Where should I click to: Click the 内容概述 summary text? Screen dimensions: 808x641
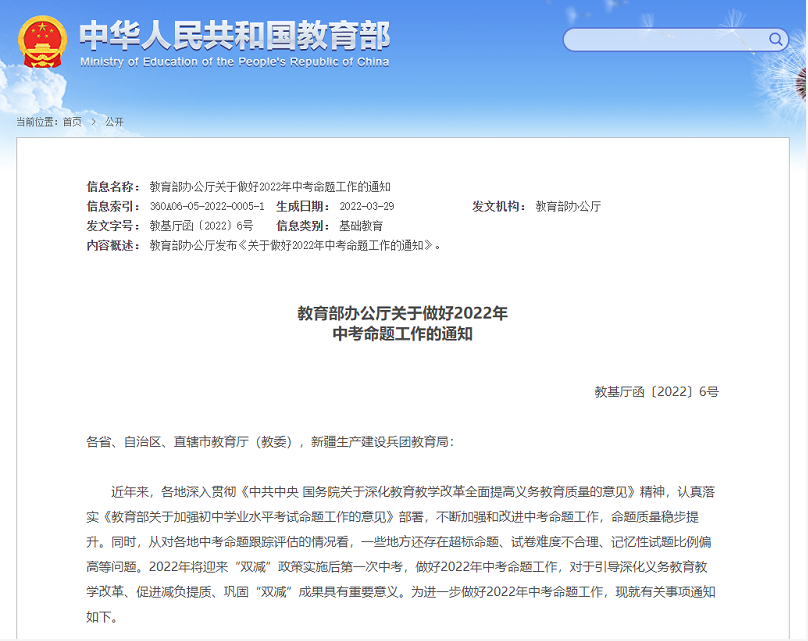pos(295,245)
